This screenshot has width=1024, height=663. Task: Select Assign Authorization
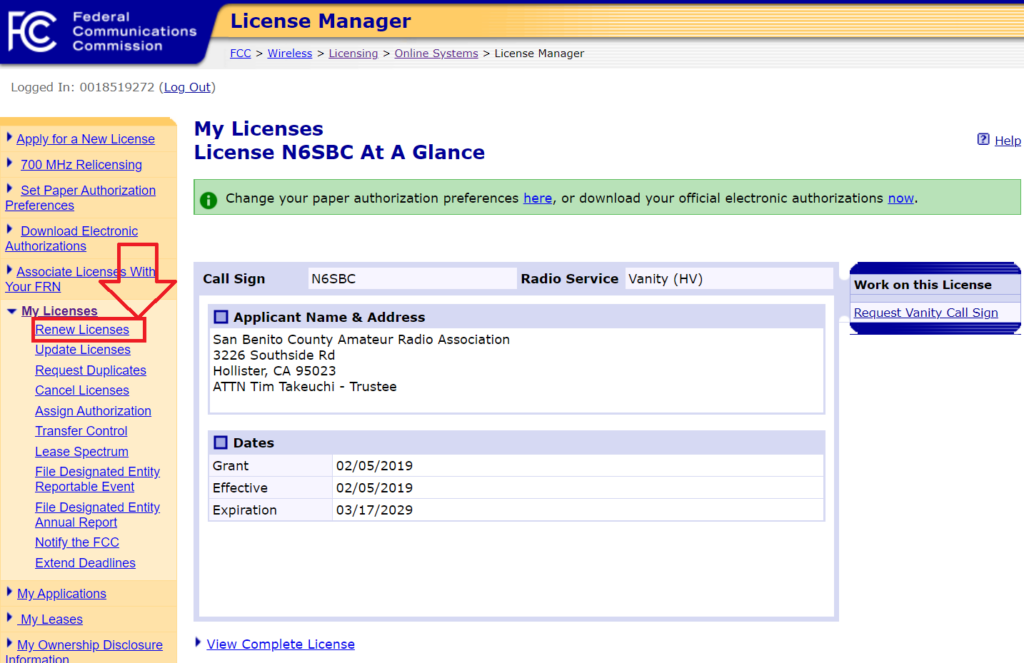[93, 411]
